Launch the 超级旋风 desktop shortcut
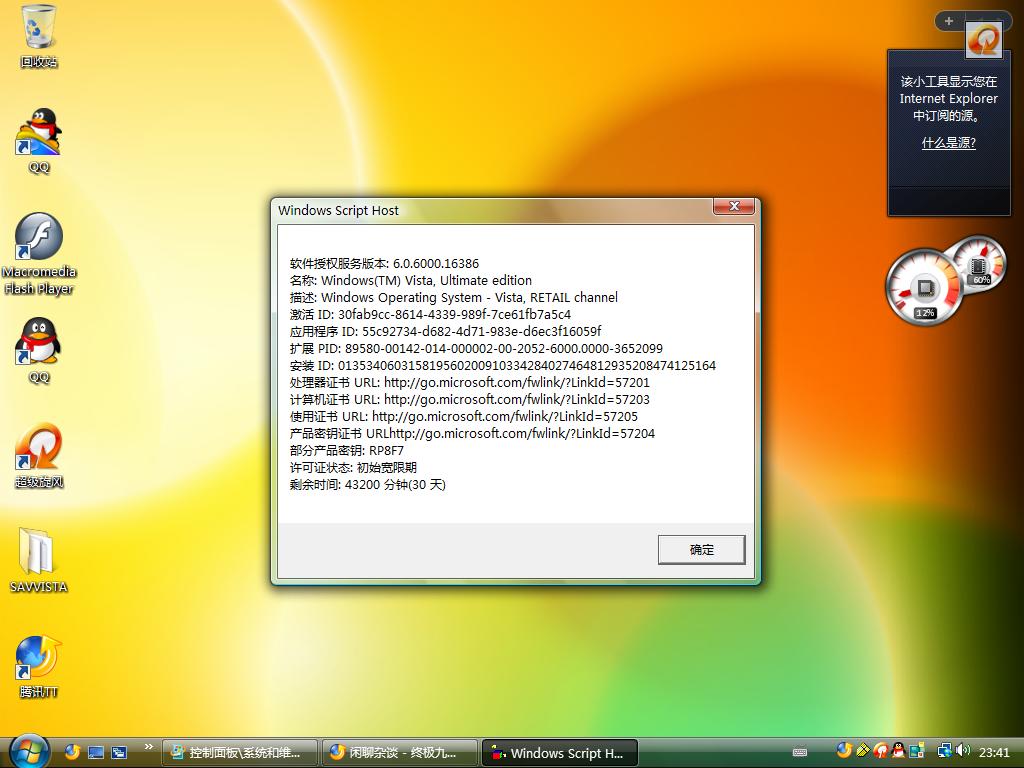The width and height of the screenshot is (1024, 768). pyautogui.click(x=39, y=456)
